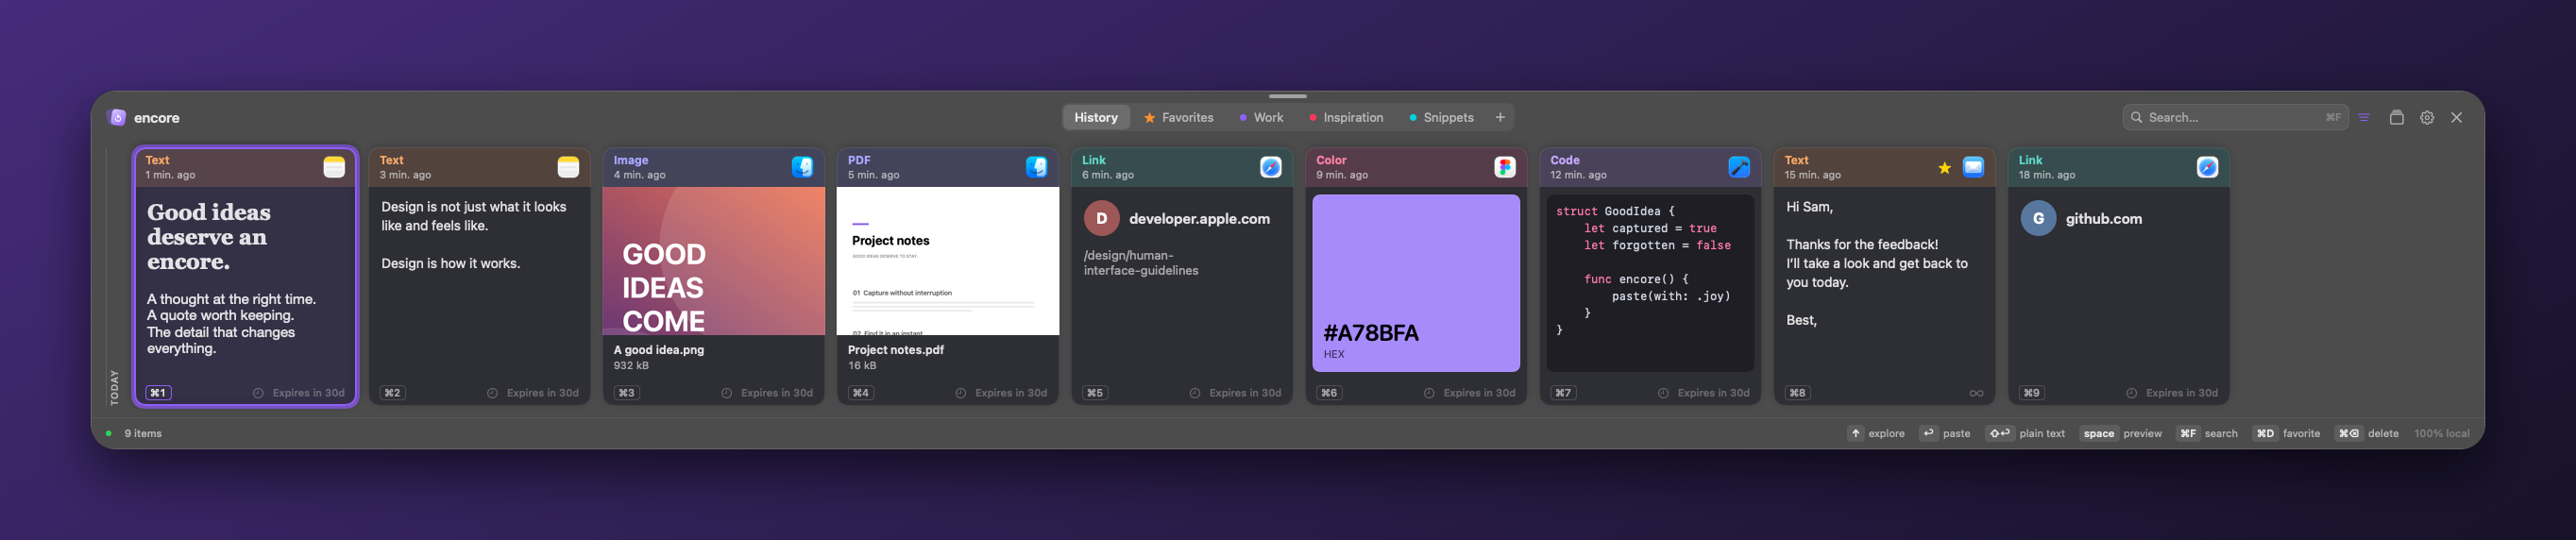Click the green status dot near 9 items

pos(108,433)
